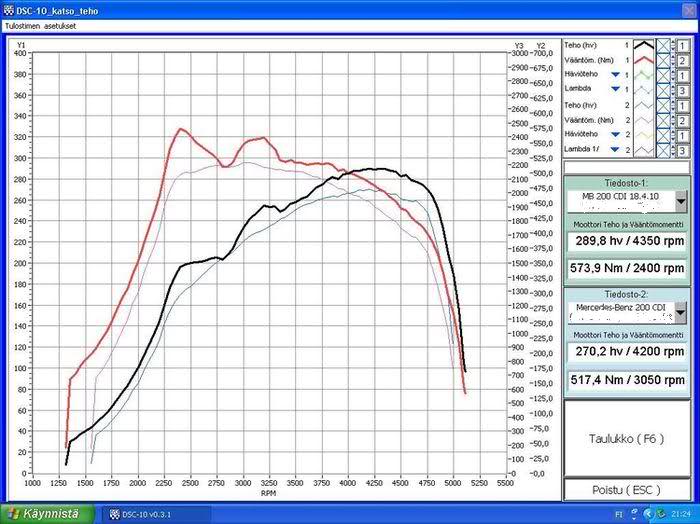Toggle the Teho (hv) 1 curve checkbox

coord(665,45)
